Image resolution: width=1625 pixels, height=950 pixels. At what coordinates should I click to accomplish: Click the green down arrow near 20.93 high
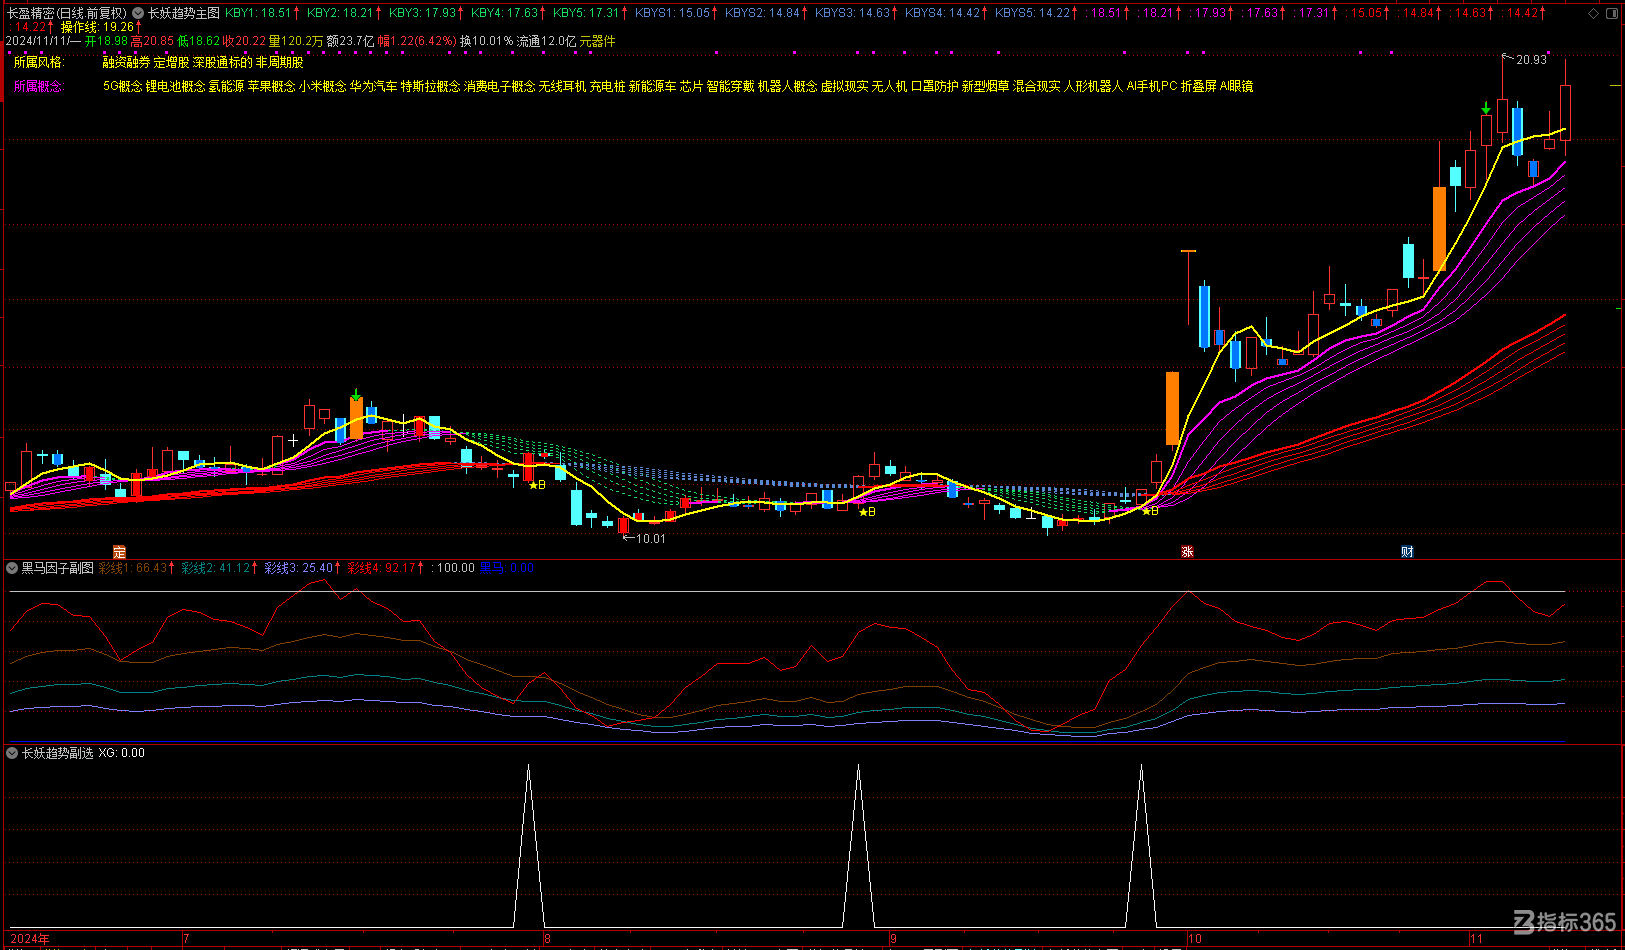(x=1486, y=108)
